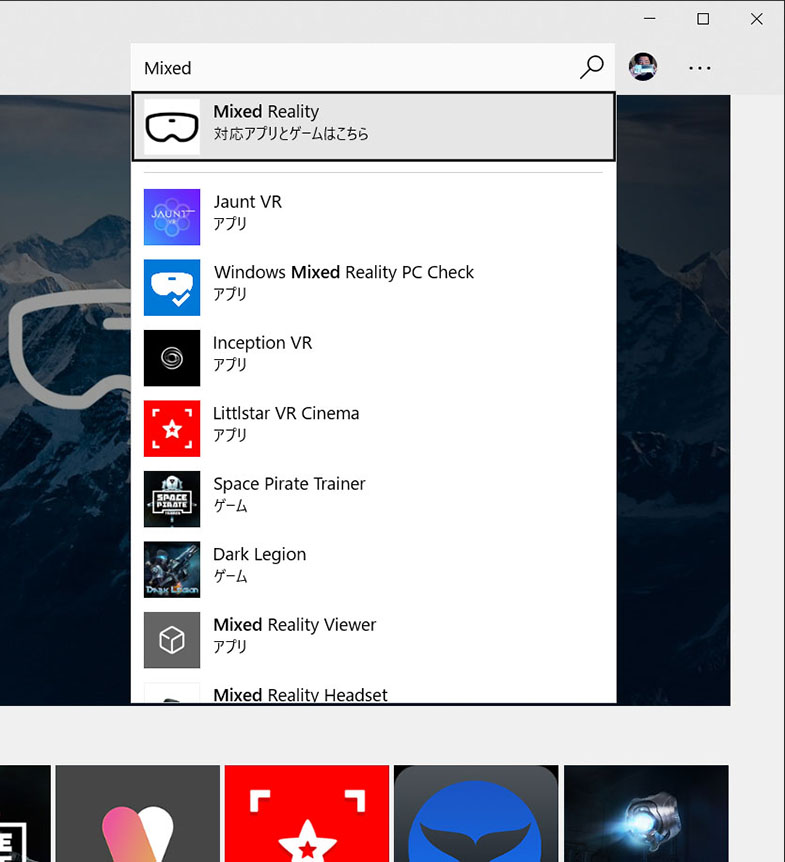Image resolution: width=785 pixels, height=862 pixels.
Task: Click the Space Pirate Trainer icon
Action: point(172,499)
